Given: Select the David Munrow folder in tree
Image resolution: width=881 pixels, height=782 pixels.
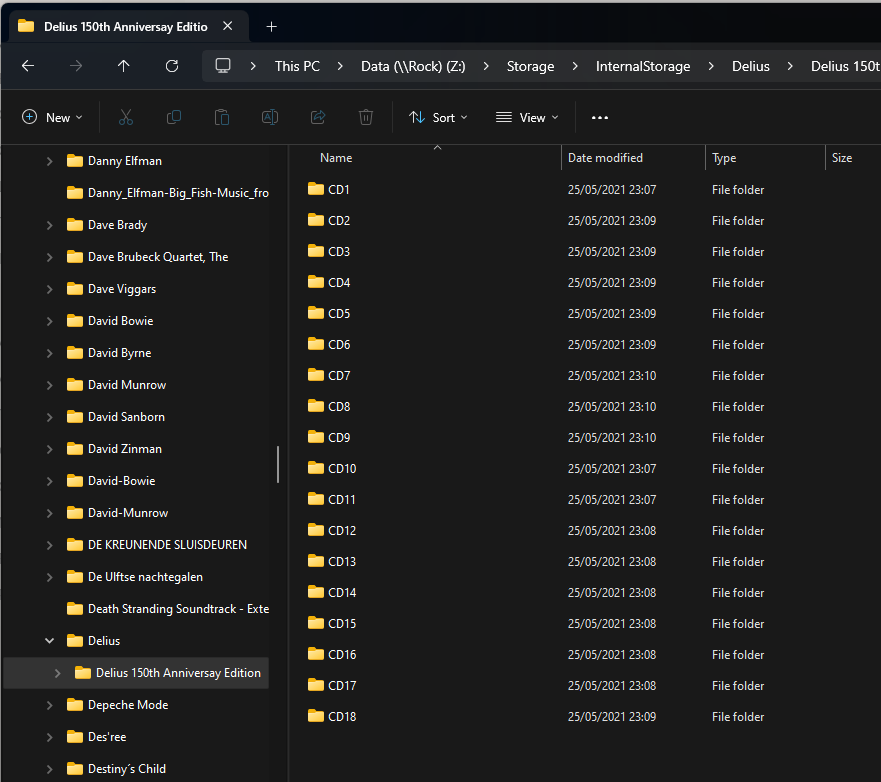Looking at the screenshot, I should (x=127, y=385).
